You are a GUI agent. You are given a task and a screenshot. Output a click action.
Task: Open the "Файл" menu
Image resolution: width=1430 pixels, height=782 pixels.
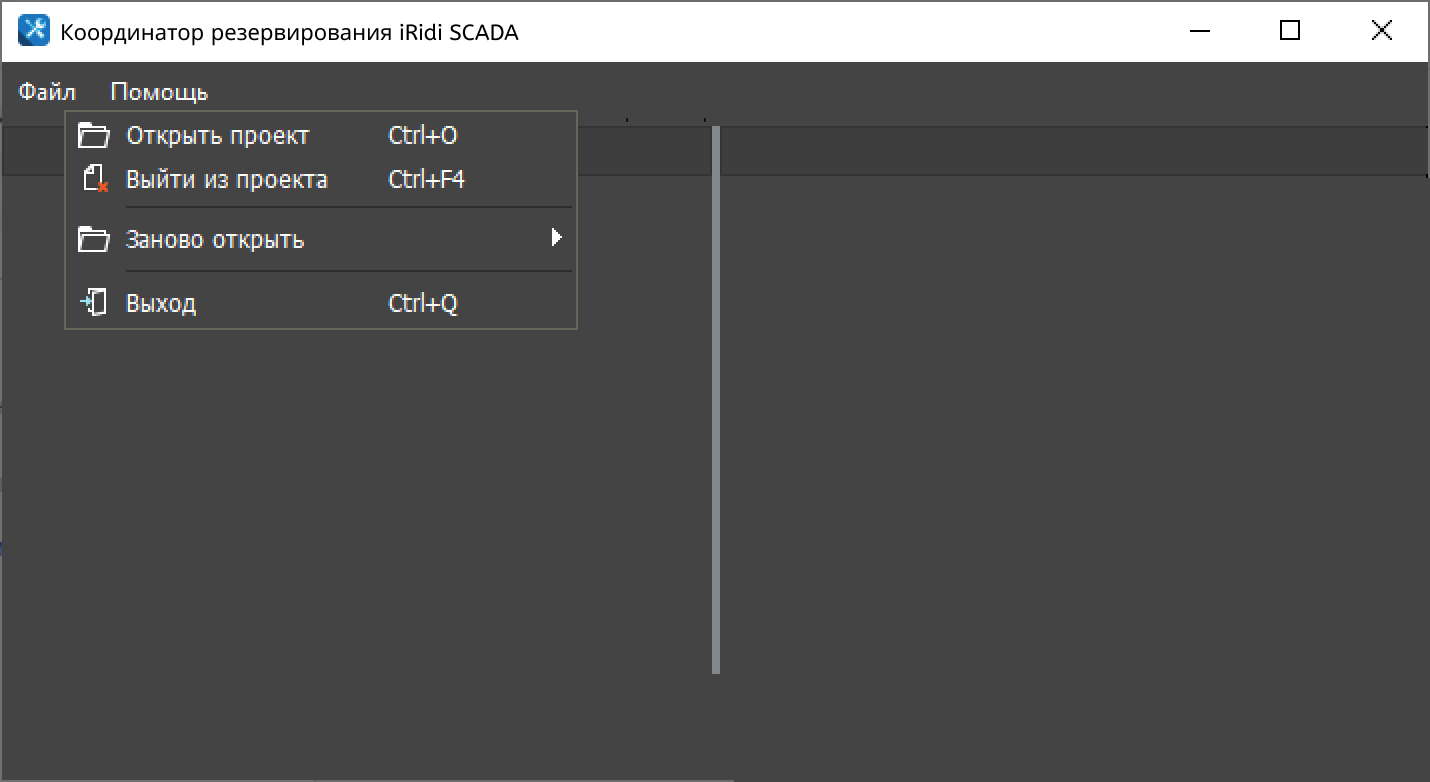pyautogui.click(x=47, y=93)
